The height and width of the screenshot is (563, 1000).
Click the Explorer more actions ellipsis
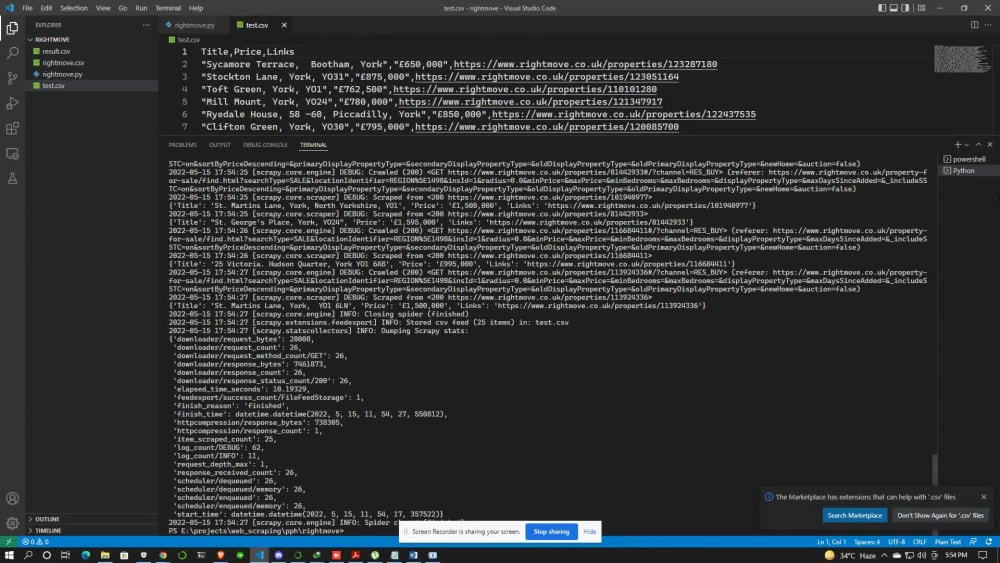(x=146, y=25)
